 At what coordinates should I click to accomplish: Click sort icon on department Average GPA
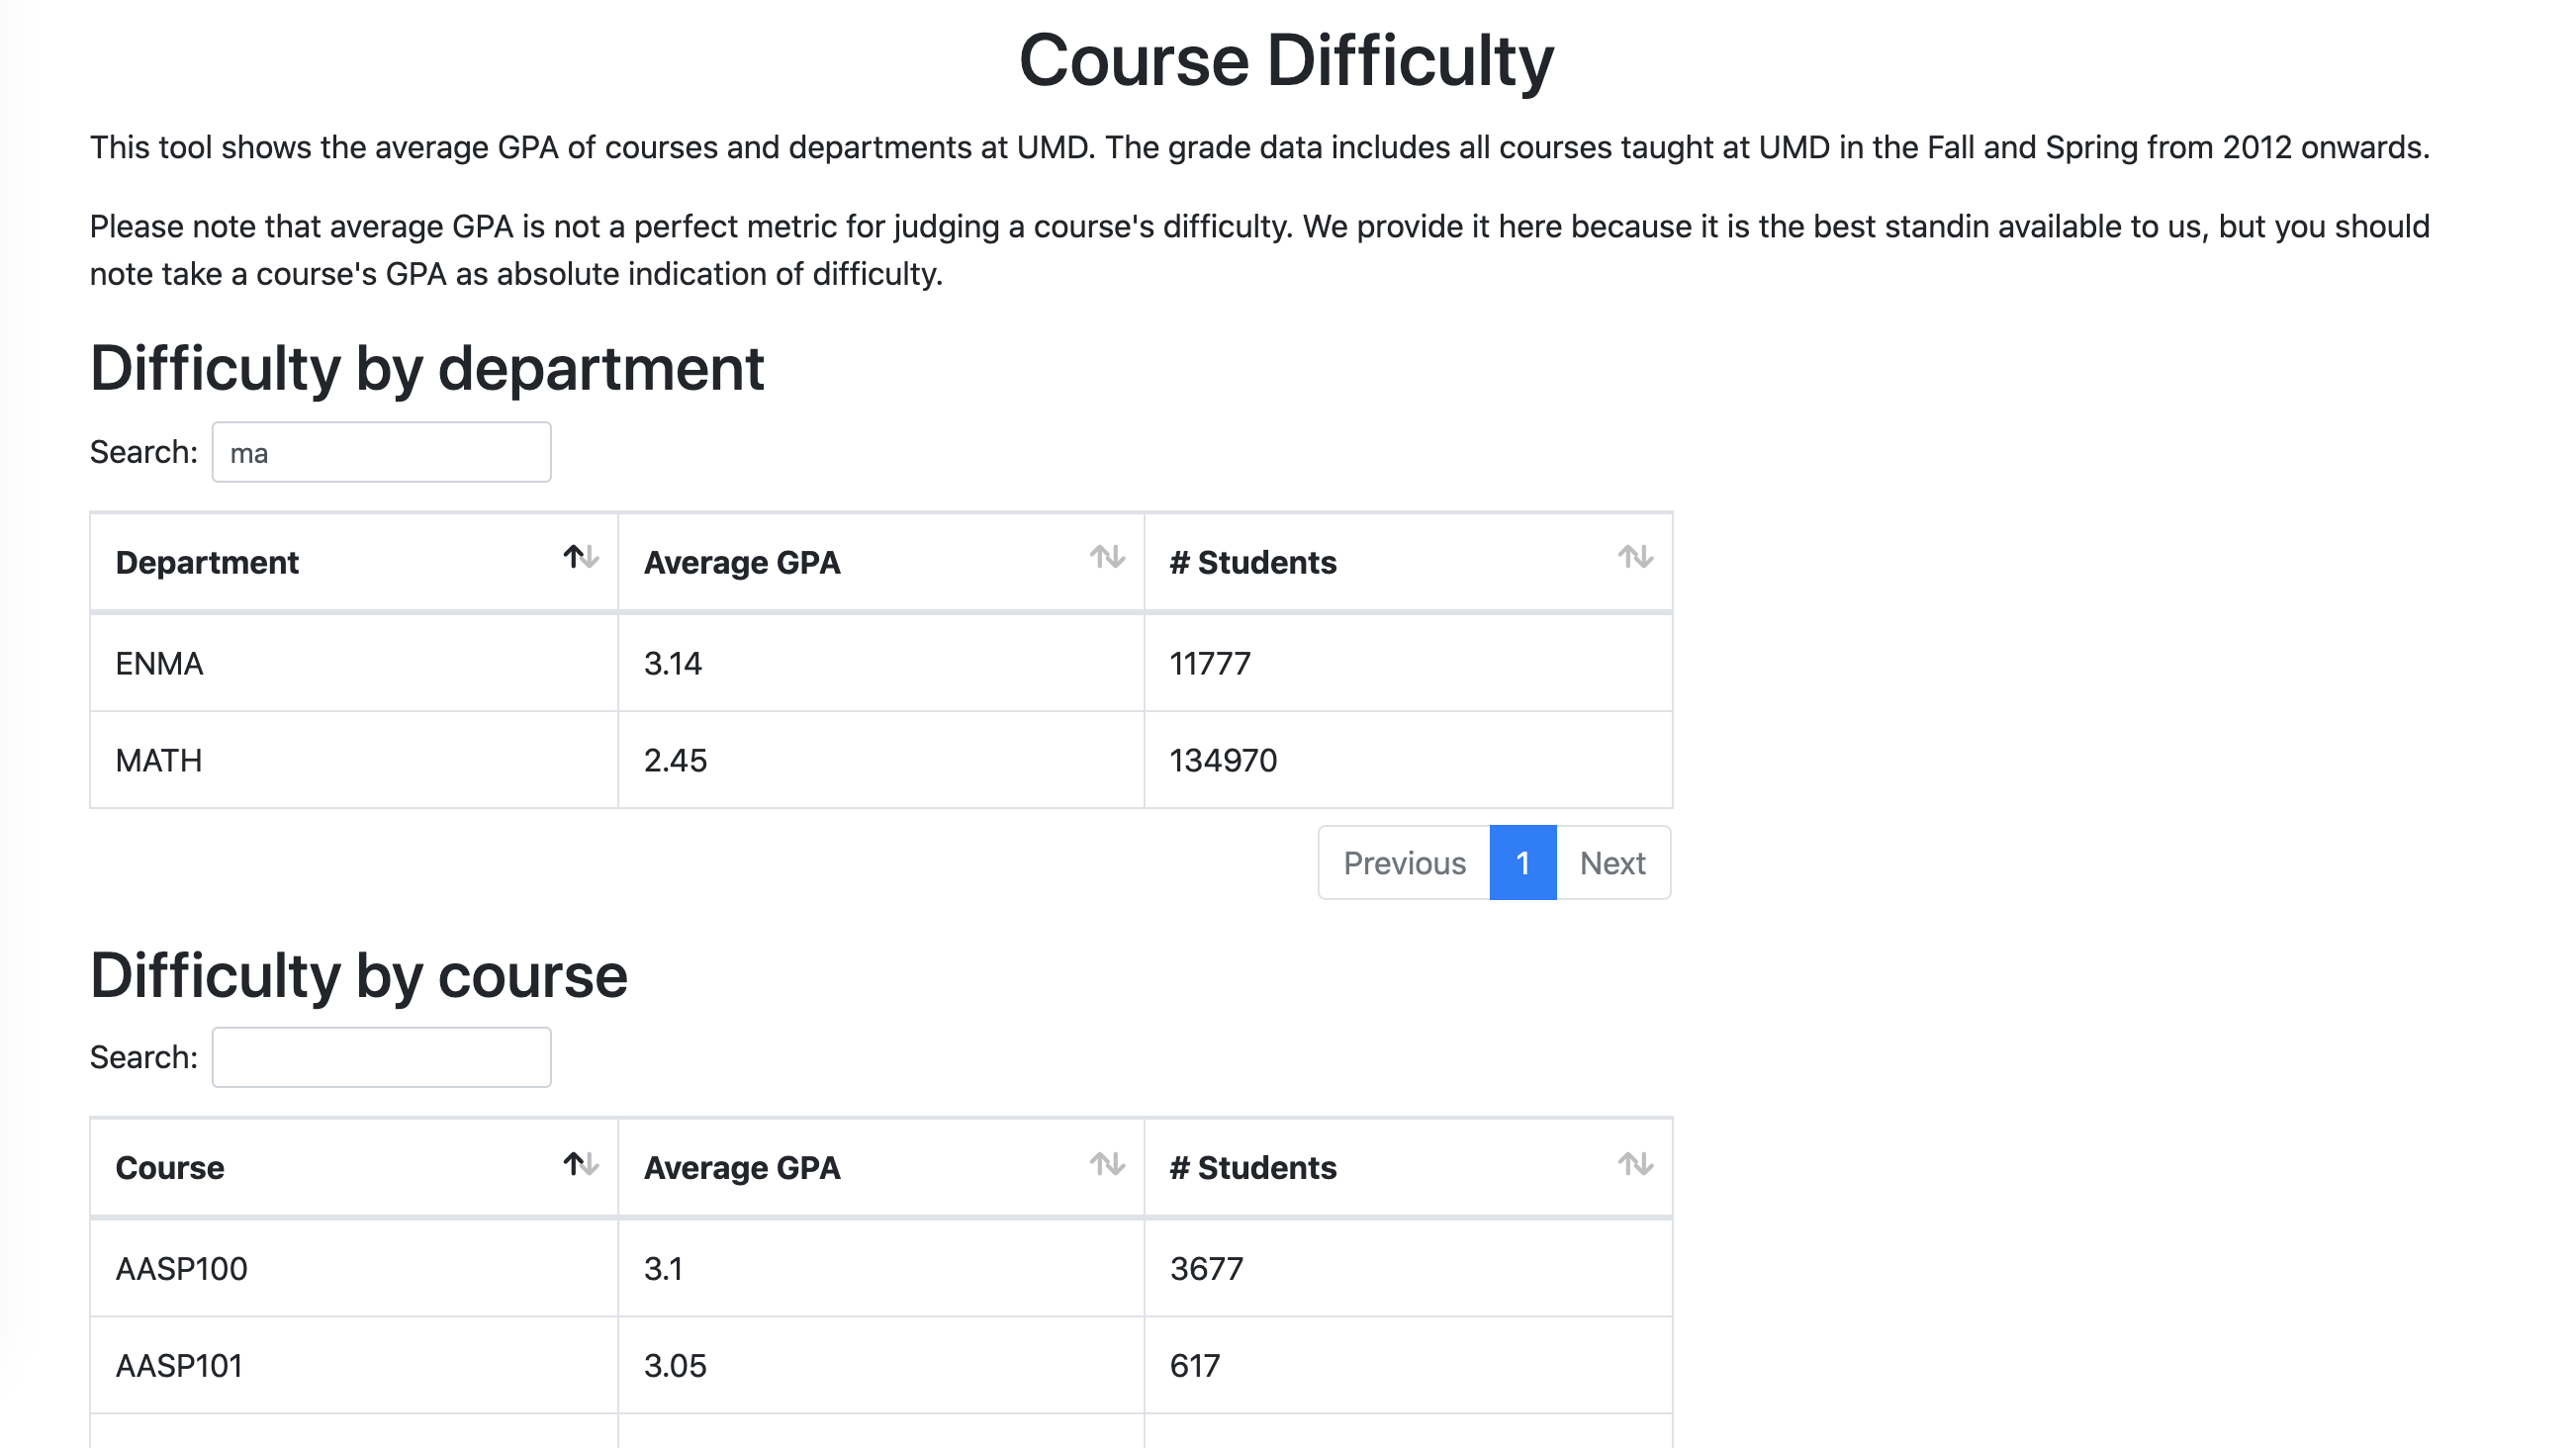pyautogui.click(x=1107, y=557)
